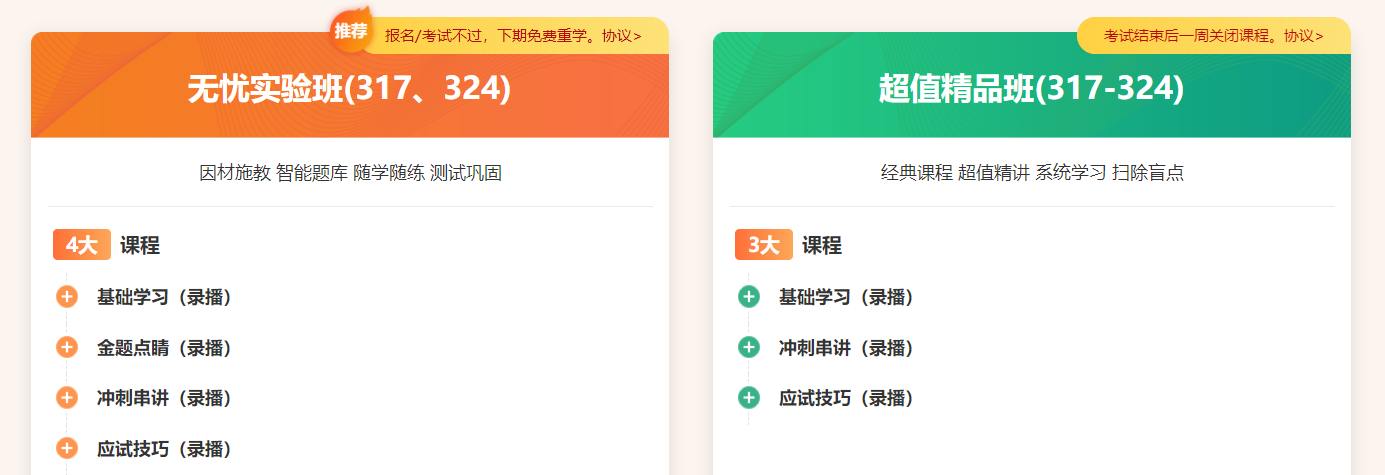The width and height of the screenshot is (1385, 475).
Task: Click 经典课程 超值精讲 系统学习 扫除盲点 tagline
Action: click(1032, 173)
